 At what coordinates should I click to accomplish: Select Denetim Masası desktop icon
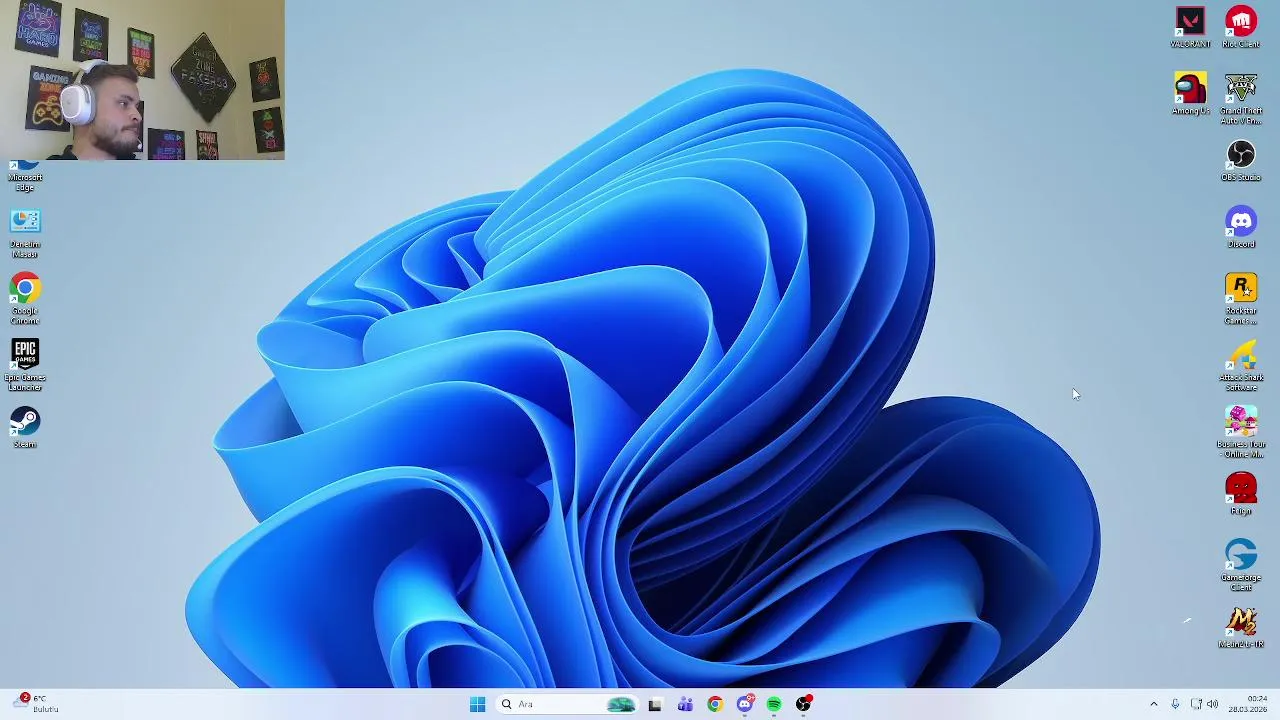pos(25,233)
